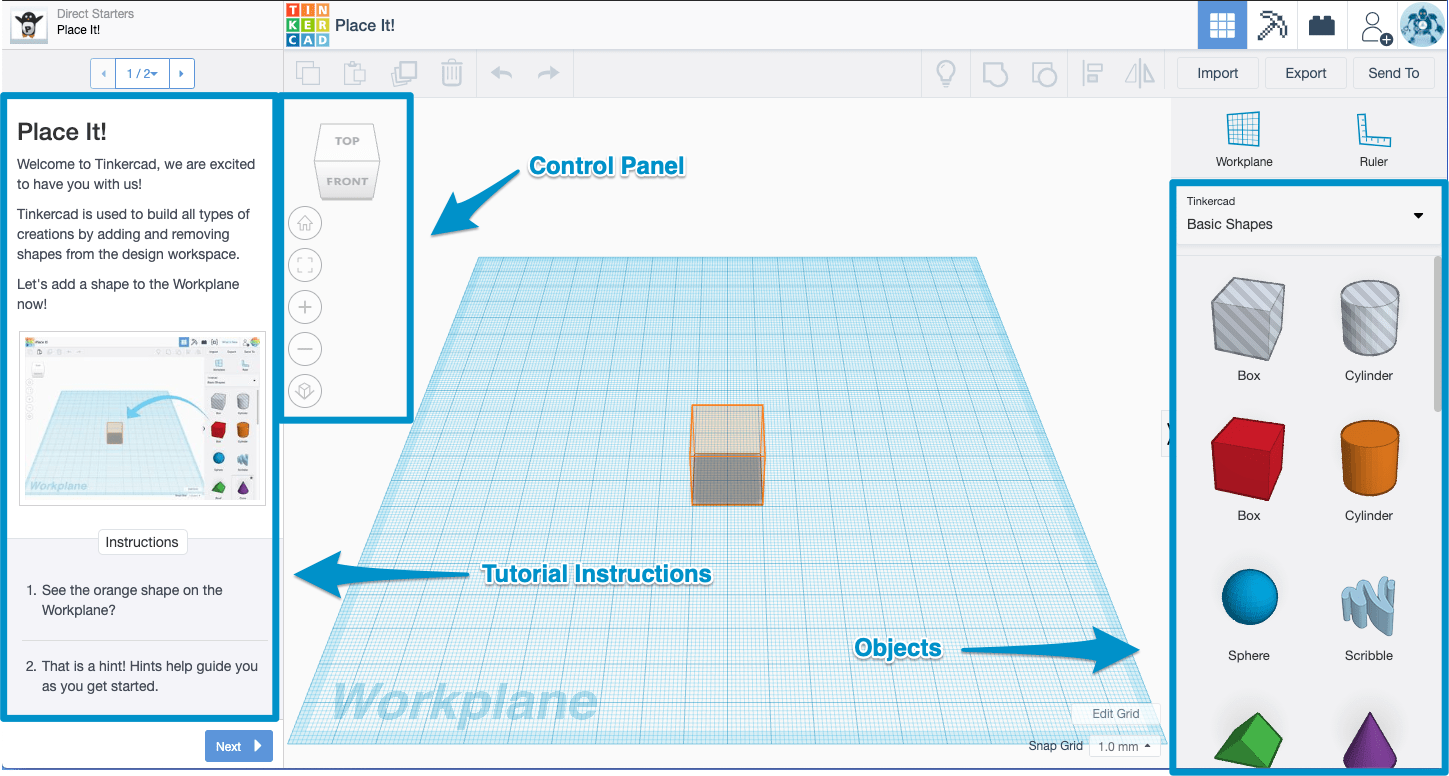Select the Mirror tool icon
The height and width of the screenshot is (776, 1449).
1140,72
